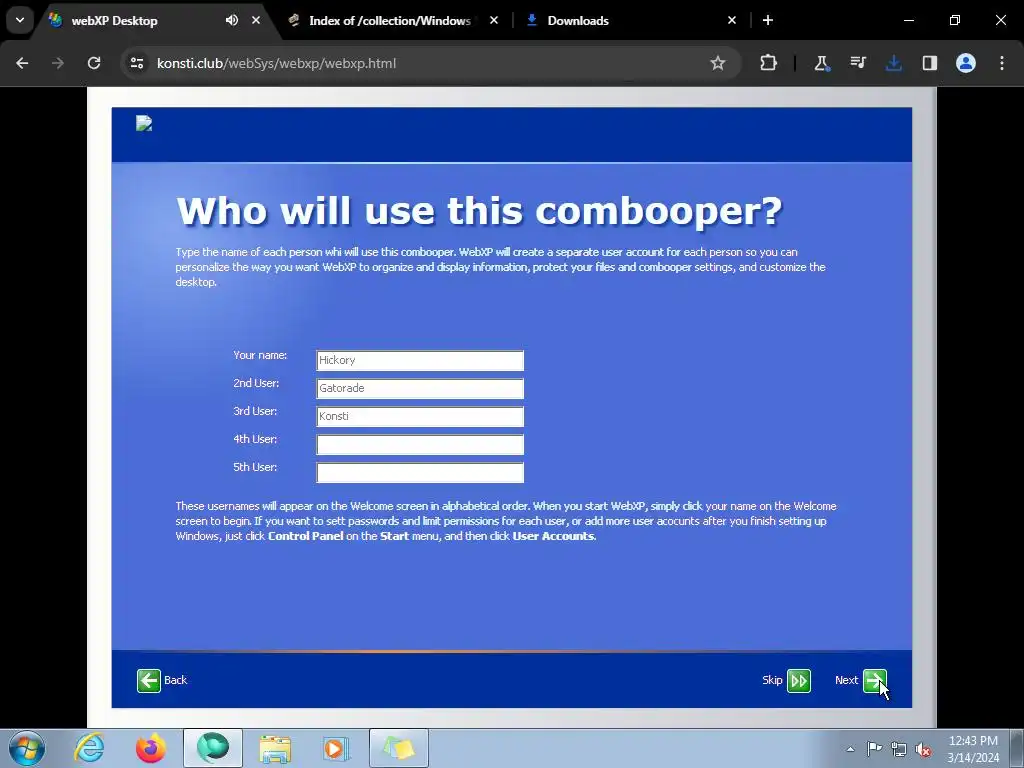Image resolution: width=1024 pixels, height=768 pixels.
Task: Mute the webXP Desktop tab audio
Action: pos(232,20)
